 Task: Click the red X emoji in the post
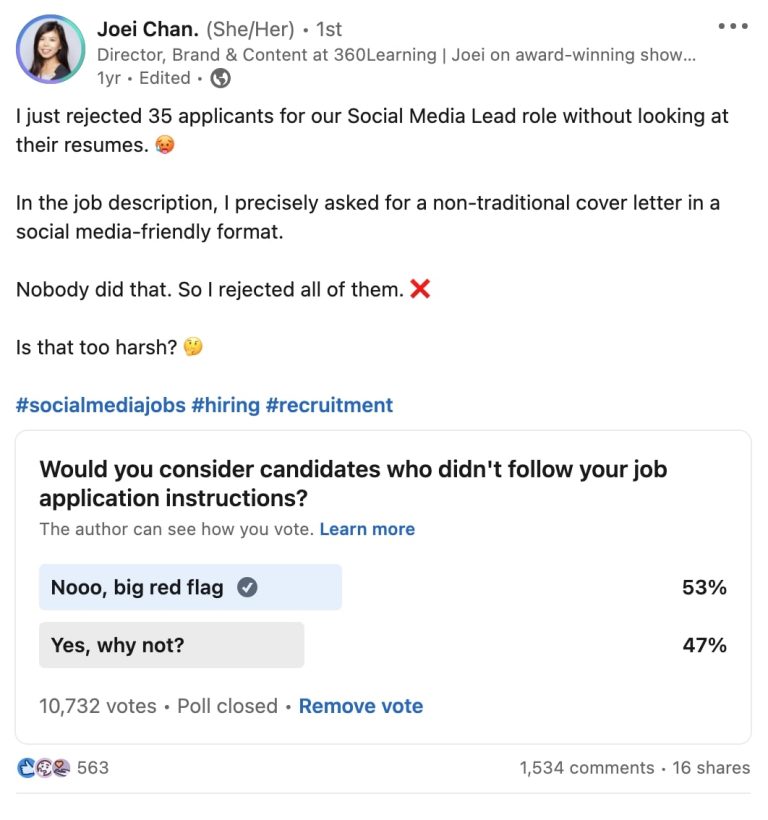tap(419, 289)
